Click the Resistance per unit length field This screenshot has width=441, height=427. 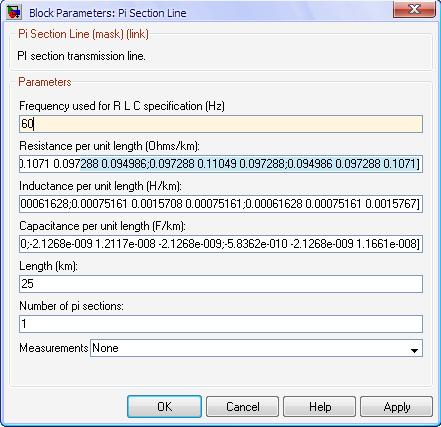coord(221,164)
